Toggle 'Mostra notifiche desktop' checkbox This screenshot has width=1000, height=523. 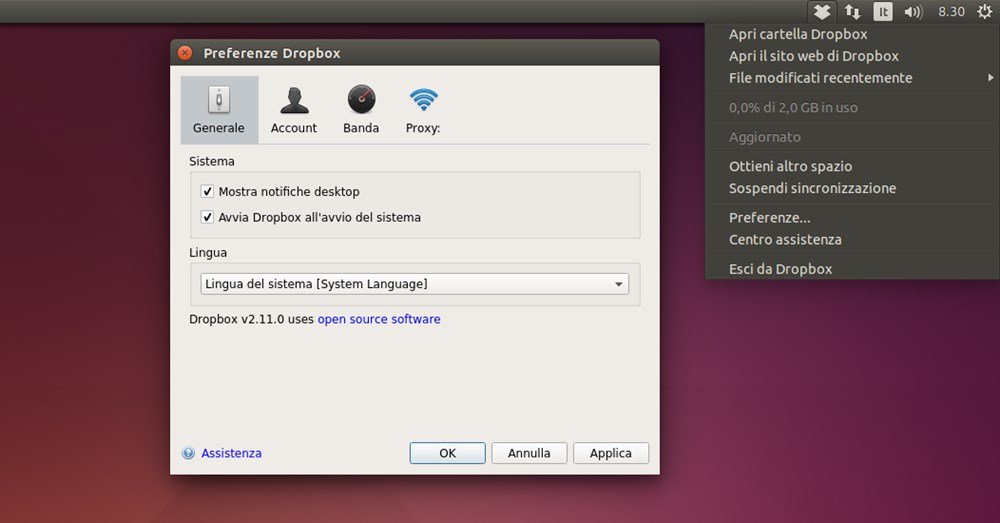tap(208, 191)
